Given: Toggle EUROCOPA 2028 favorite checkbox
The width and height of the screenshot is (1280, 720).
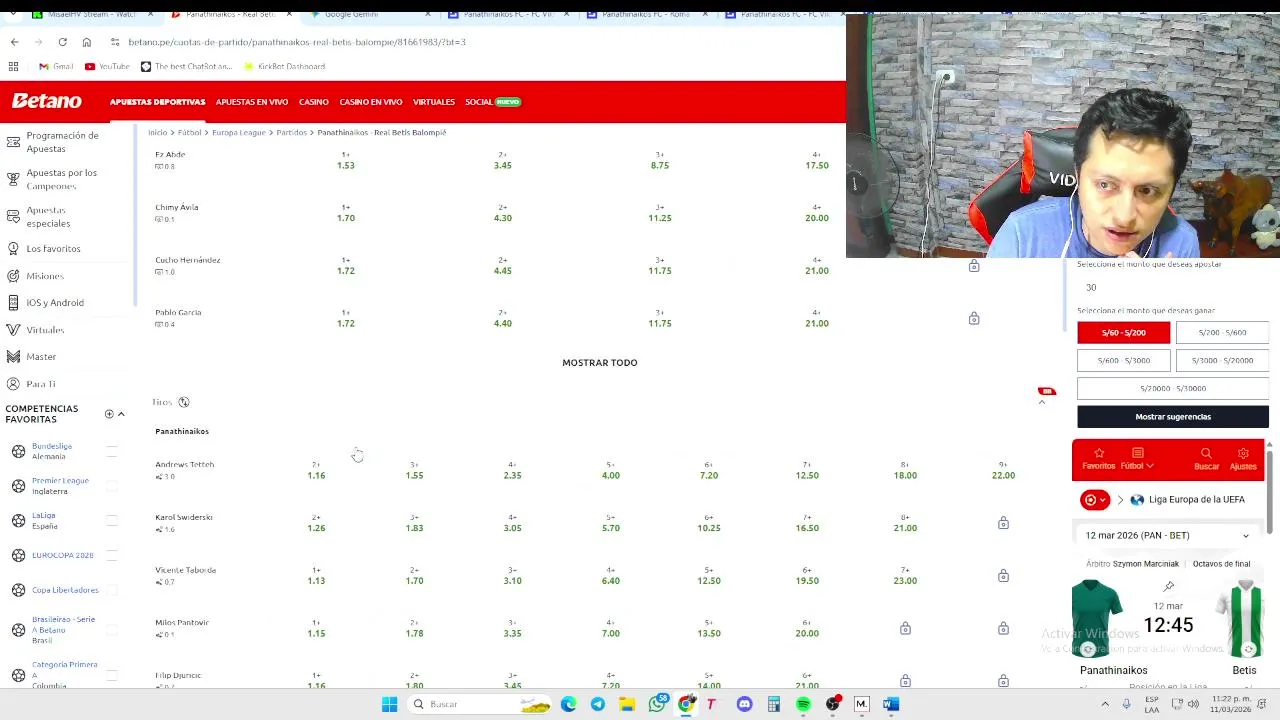Looking at the screenshot, I should (x=112, y=555).
